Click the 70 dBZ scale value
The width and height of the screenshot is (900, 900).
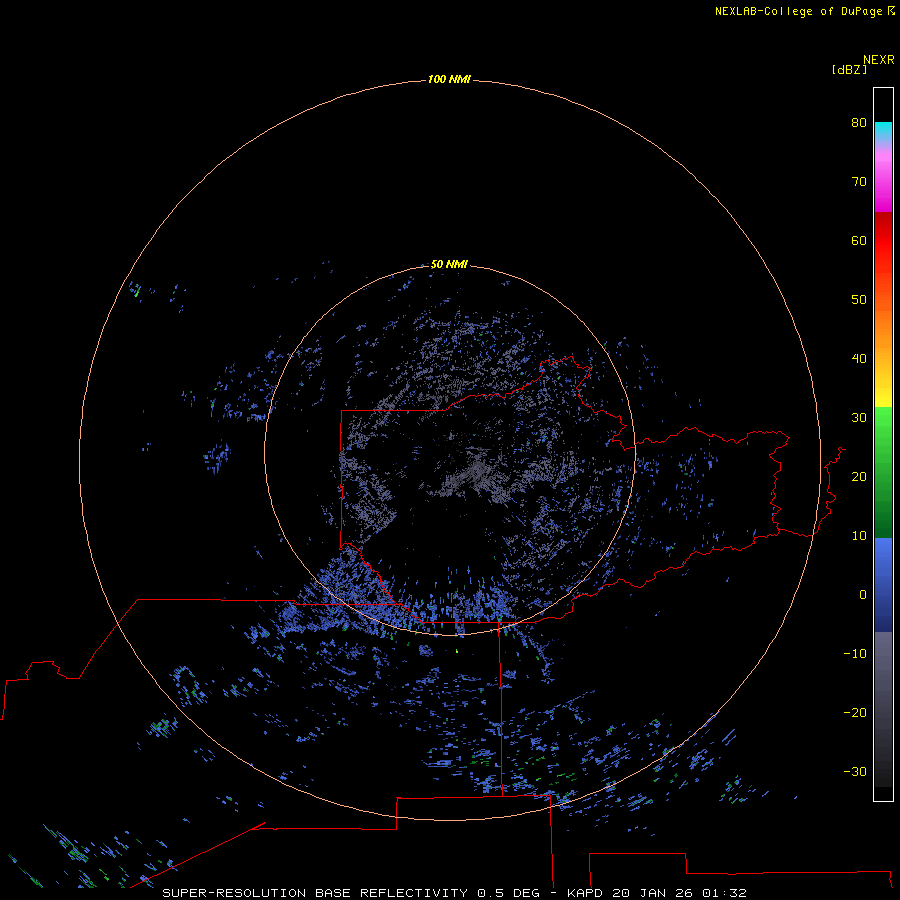pos(859,181)
